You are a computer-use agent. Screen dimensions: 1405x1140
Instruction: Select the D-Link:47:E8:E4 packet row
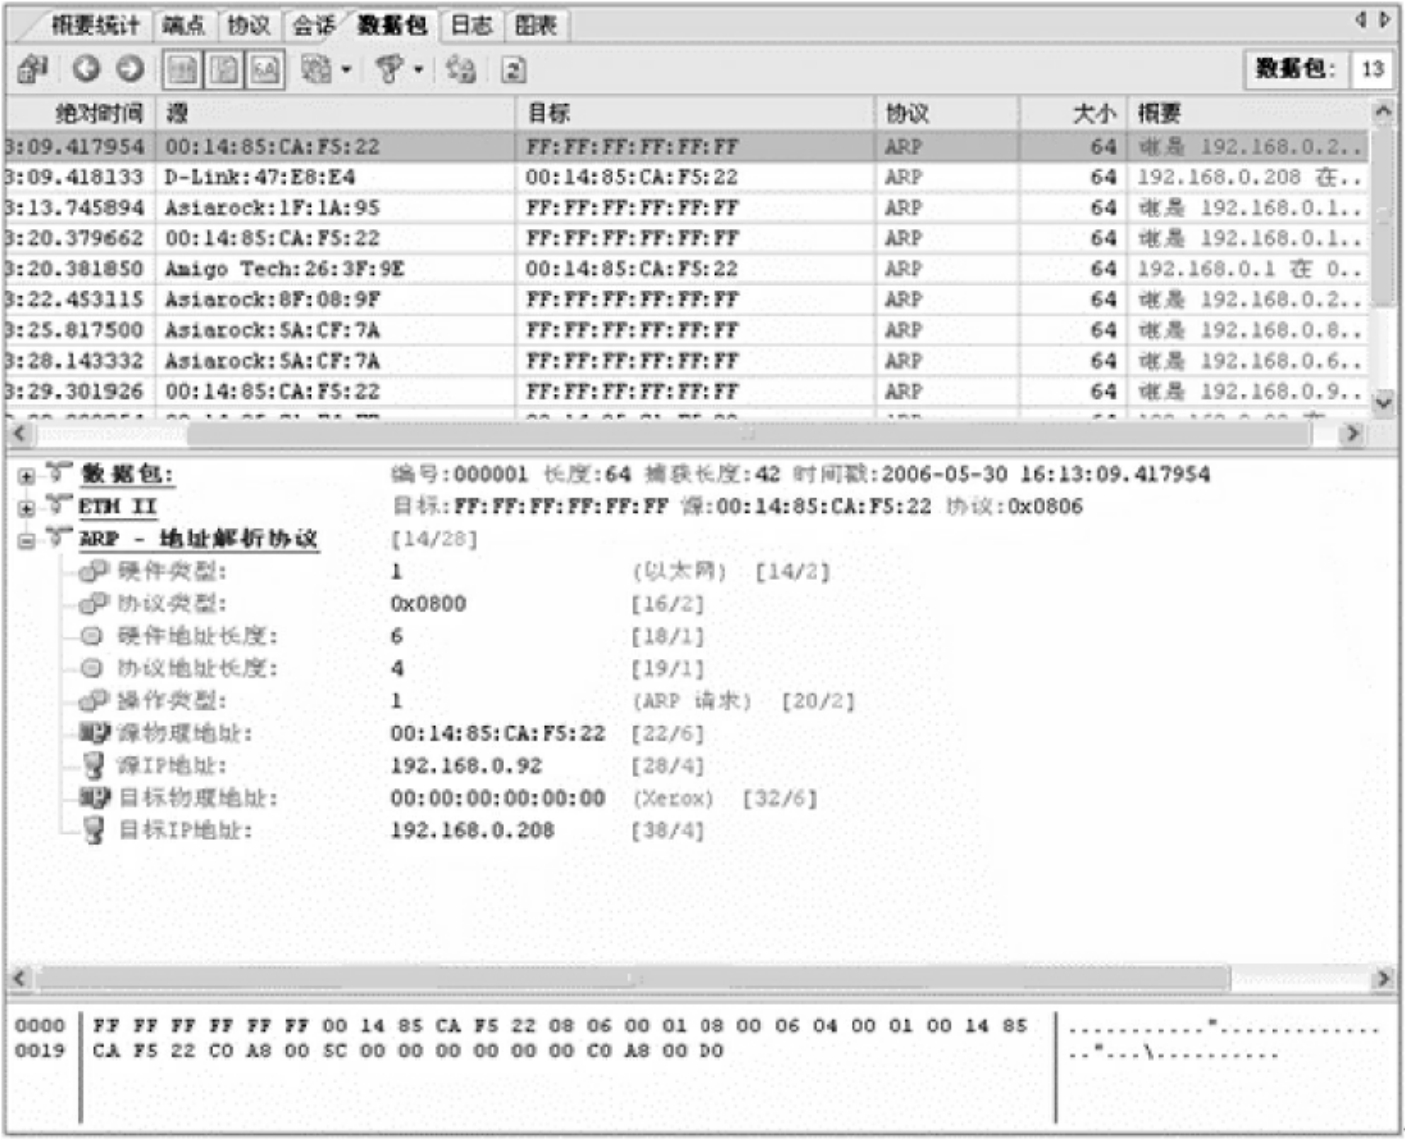click(x=686, y=177)
